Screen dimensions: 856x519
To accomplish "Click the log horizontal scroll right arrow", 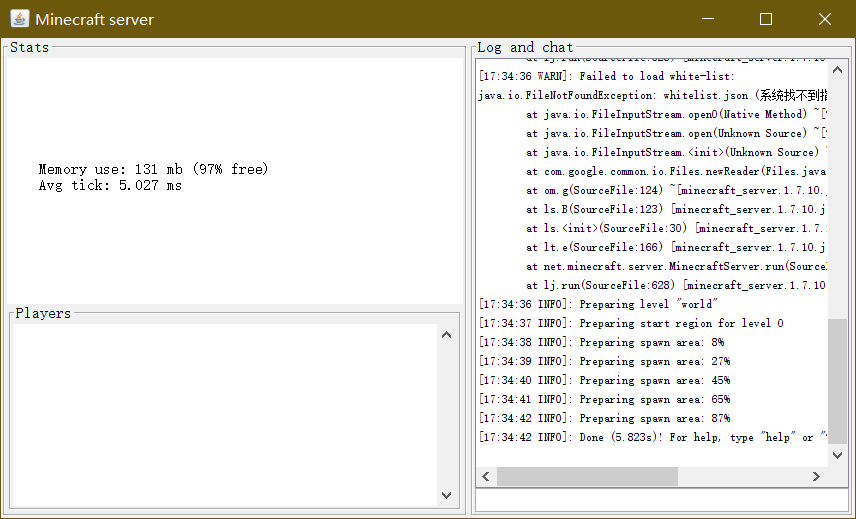I will pyautogui.click(x=818, y=476).
